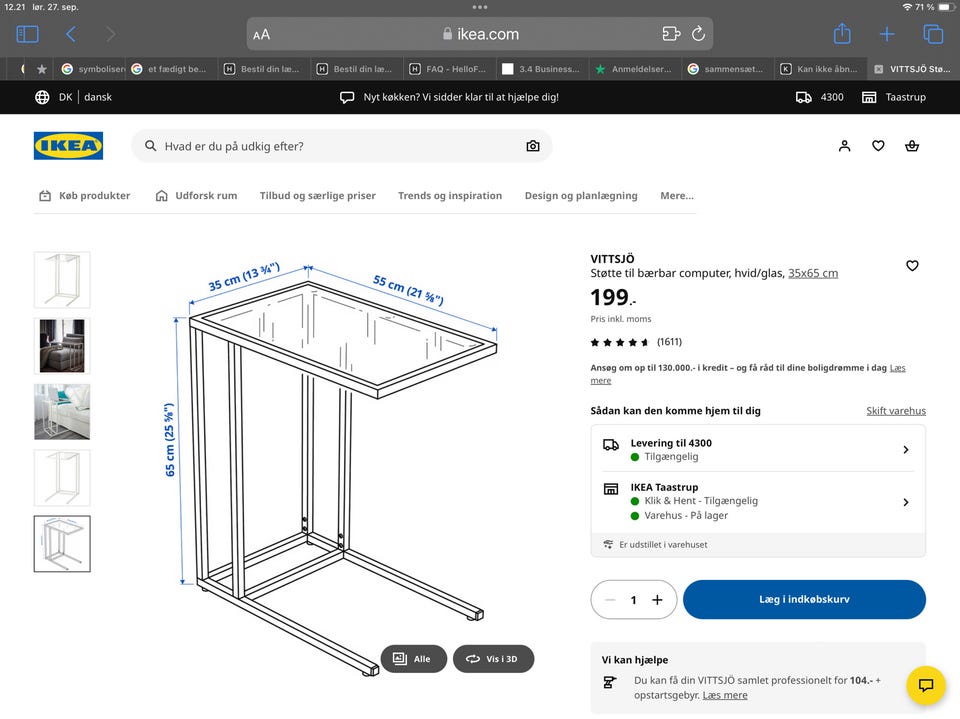Switch to the 'sammensæt...' tab
960x719 pixels.
pos(727,69)
